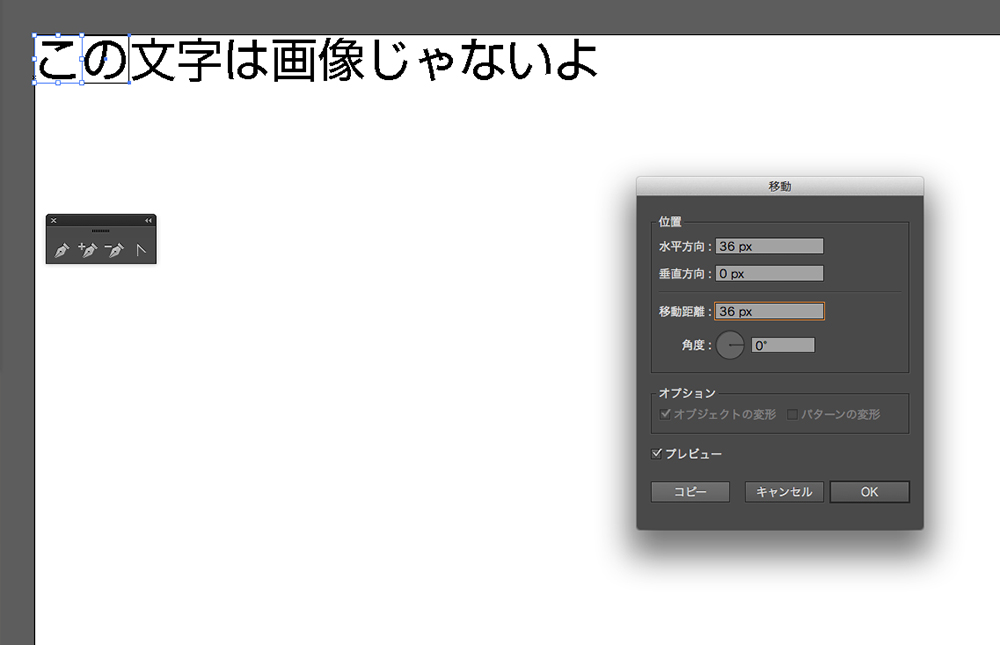Confirm the move with the OK button
The height and width of the screenshot is (645, 1000).
coord(869,491)
